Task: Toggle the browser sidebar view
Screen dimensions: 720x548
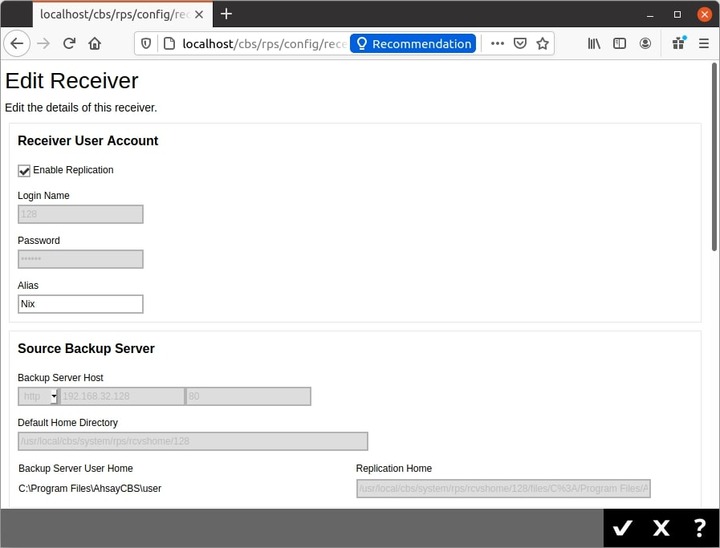Action: click(x=620, y=44)
